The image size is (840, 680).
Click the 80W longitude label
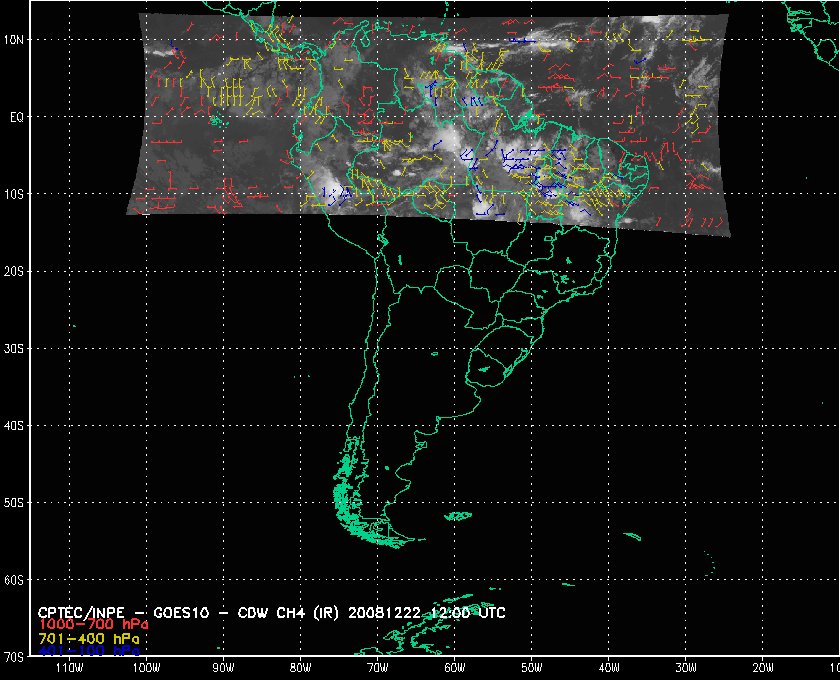pos(301,668)
